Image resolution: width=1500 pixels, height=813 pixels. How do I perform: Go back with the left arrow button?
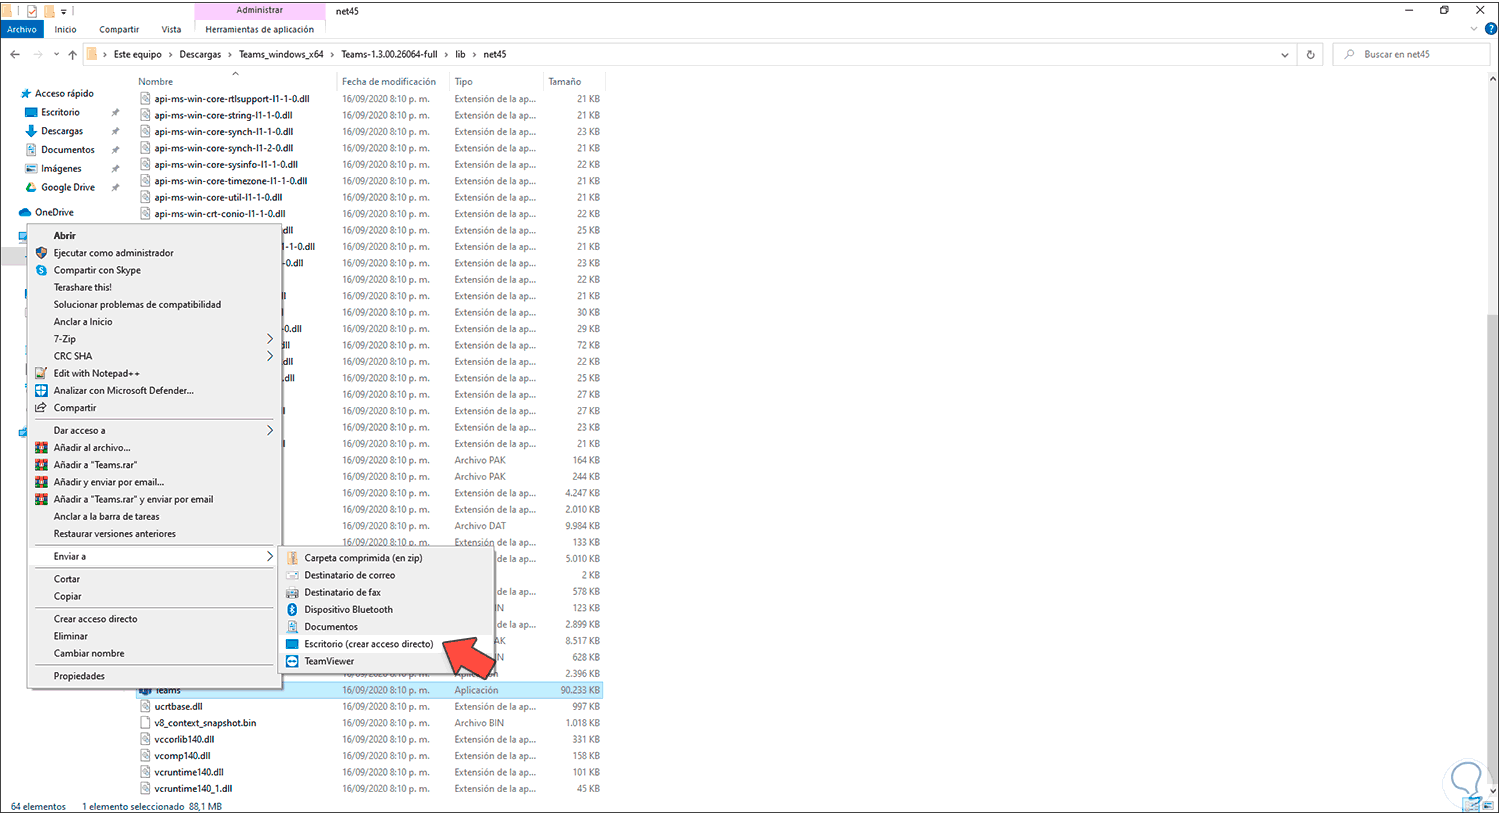click(14, 54)
